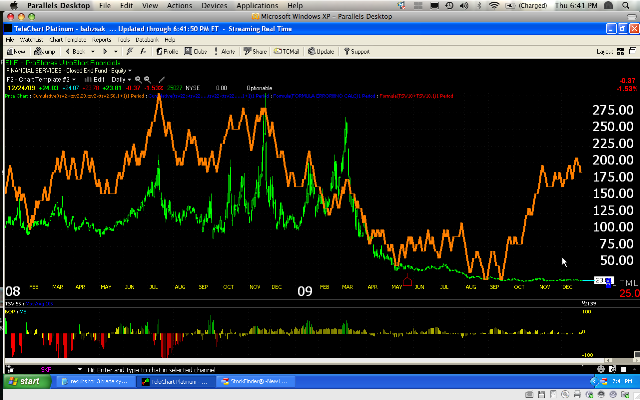
Task: Open the Back history dropdown arrow
Action: 93,51
